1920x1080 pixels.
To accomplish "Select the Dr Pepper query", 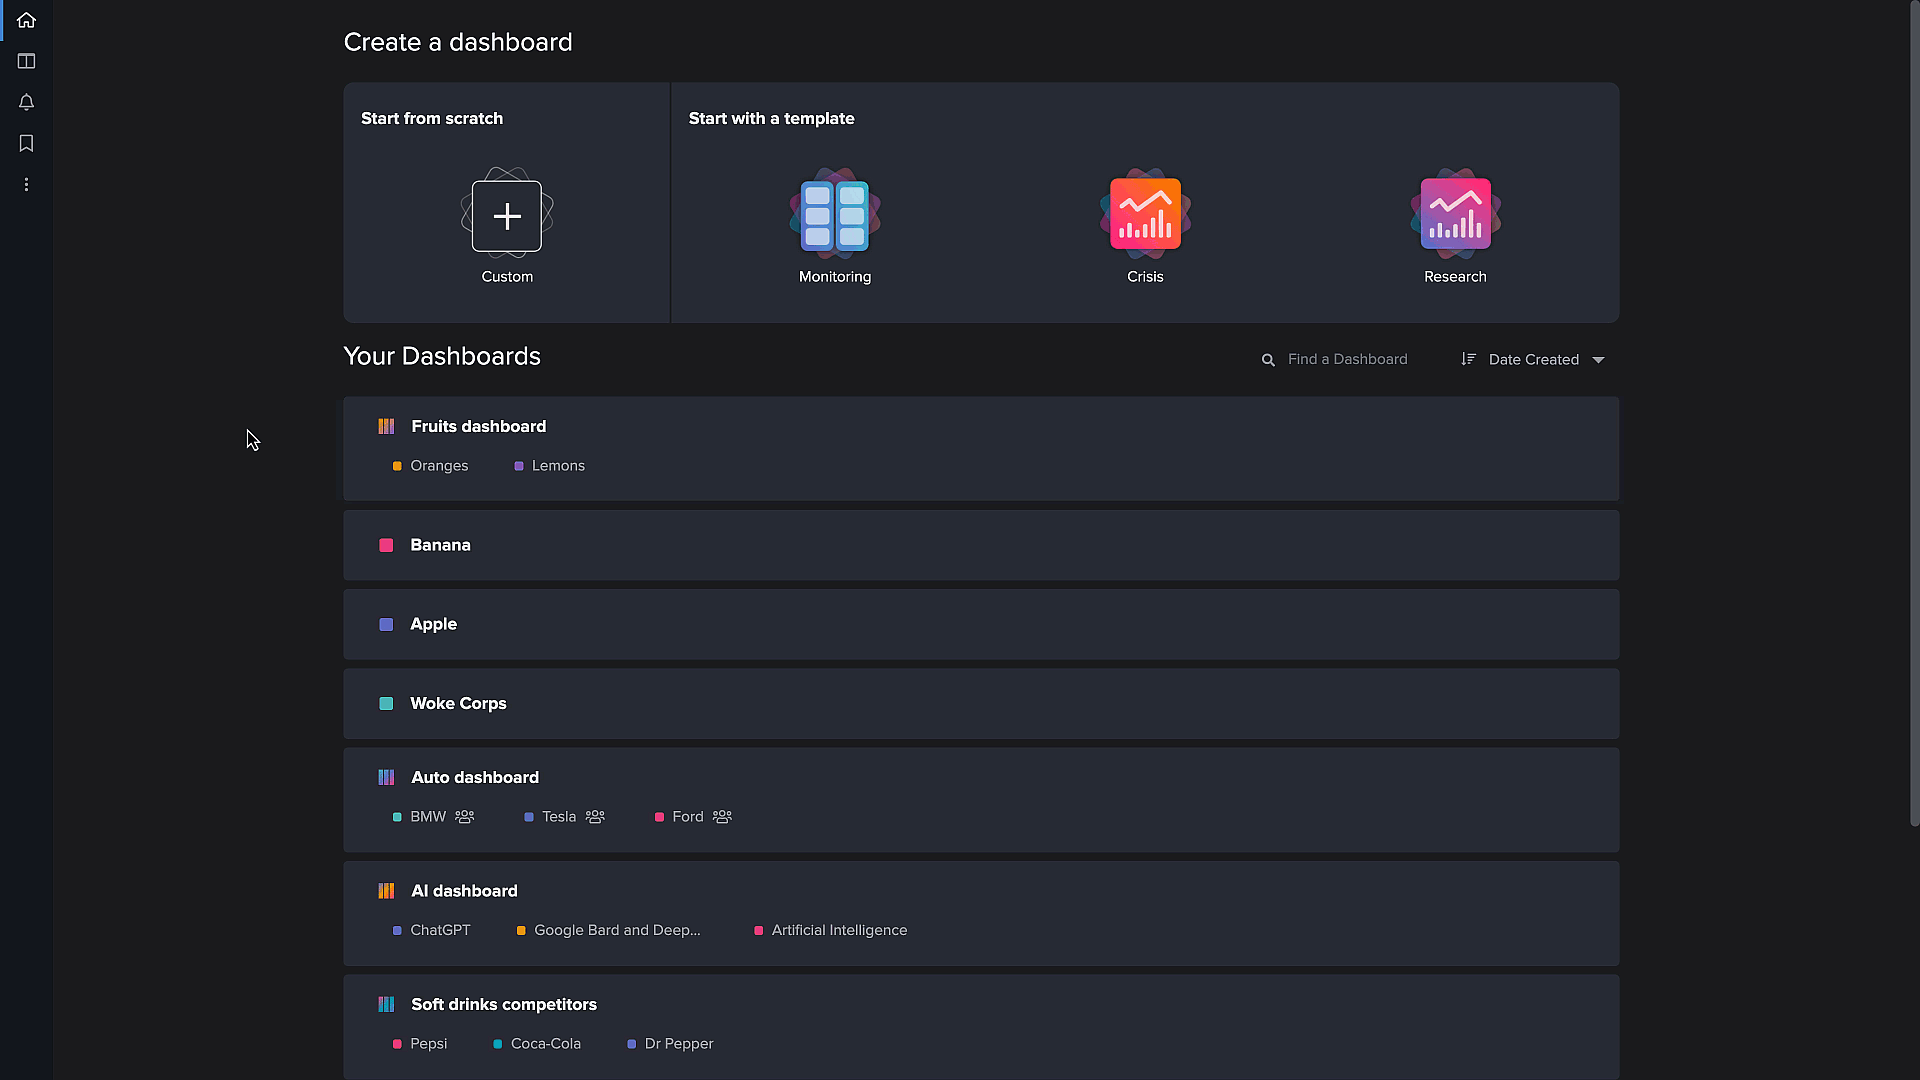I will (670, 1044).
